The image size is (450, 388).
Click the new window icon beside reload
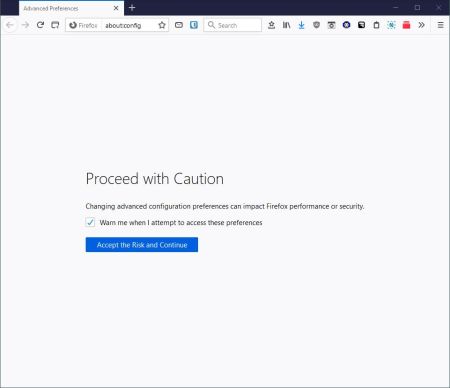(x=55, y=25)
